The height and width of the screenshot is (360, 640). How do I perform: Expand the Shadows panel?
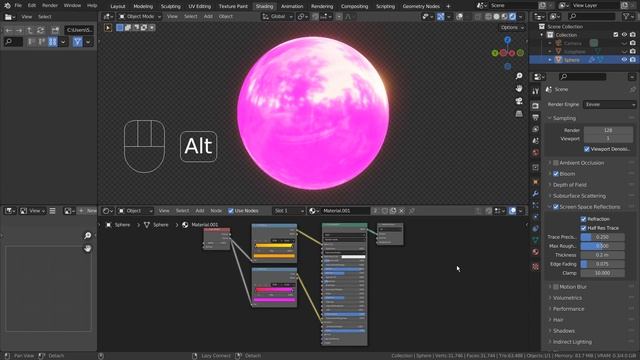[x=564, y=331]
